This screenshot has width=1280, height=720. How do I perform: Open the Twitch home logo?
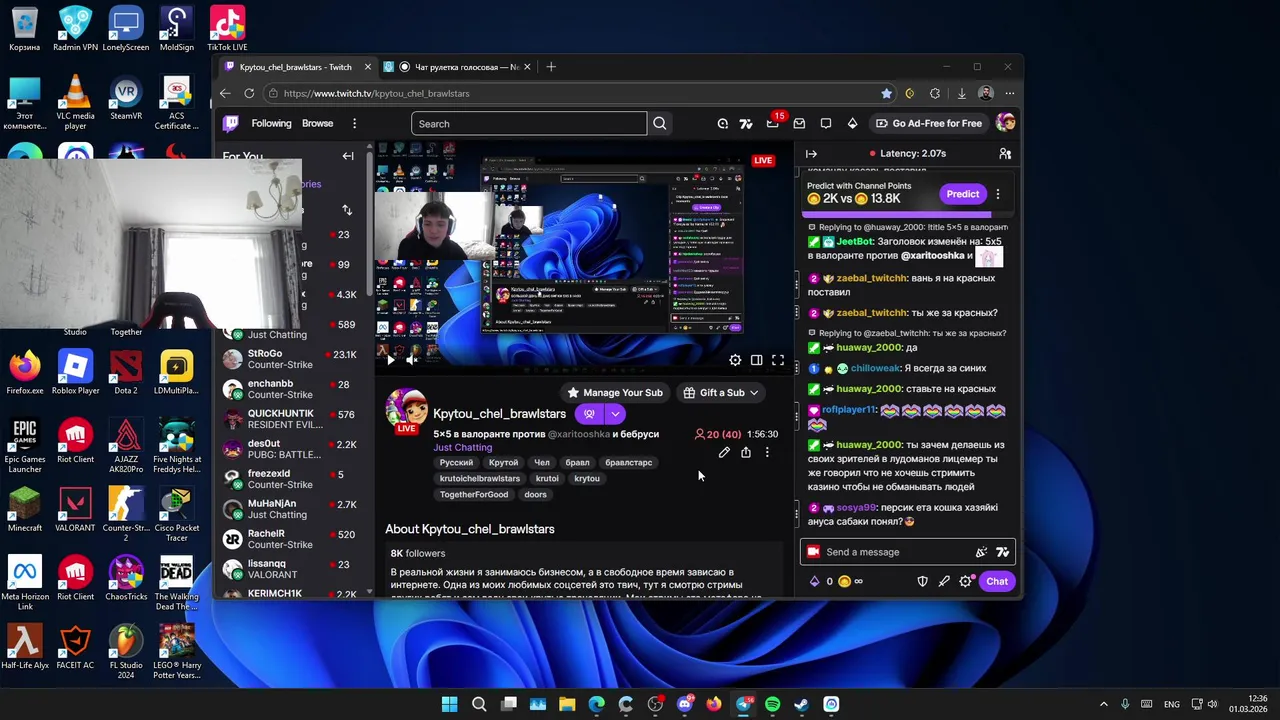pyautogui.click(x=231, y=123)
